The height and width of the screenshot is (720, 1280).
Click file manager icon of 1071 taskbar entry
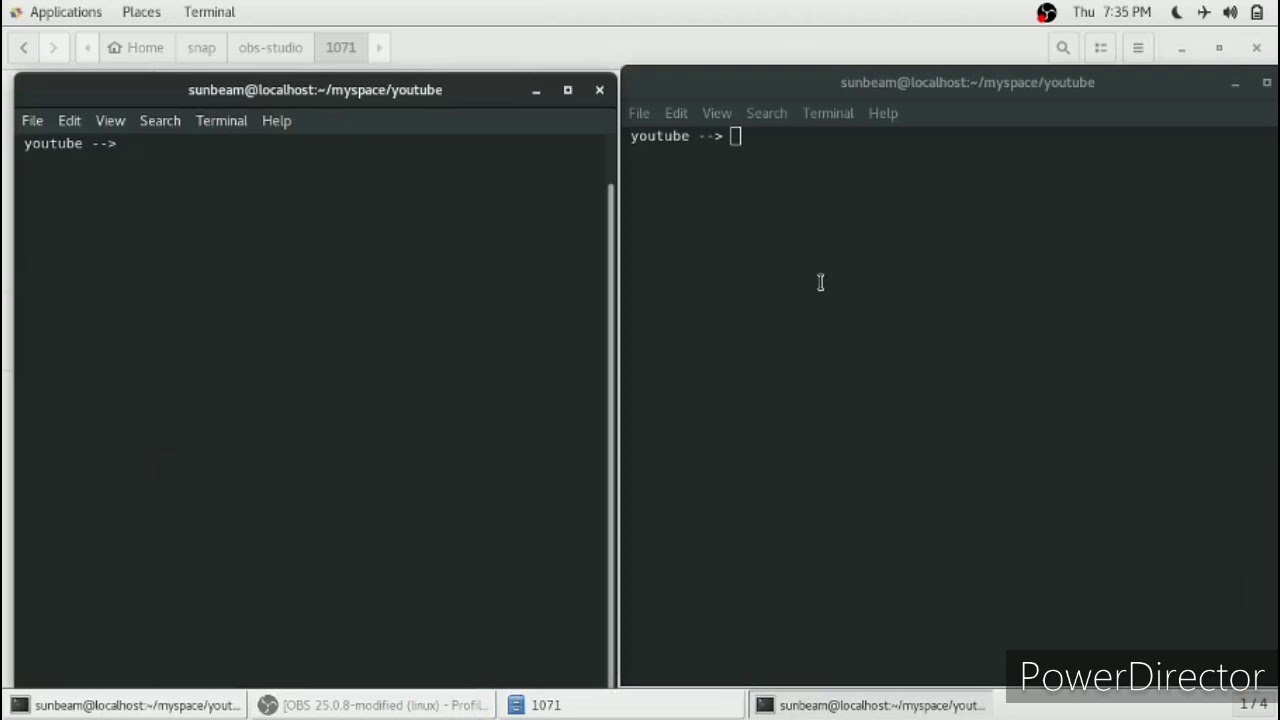[516, 705]
